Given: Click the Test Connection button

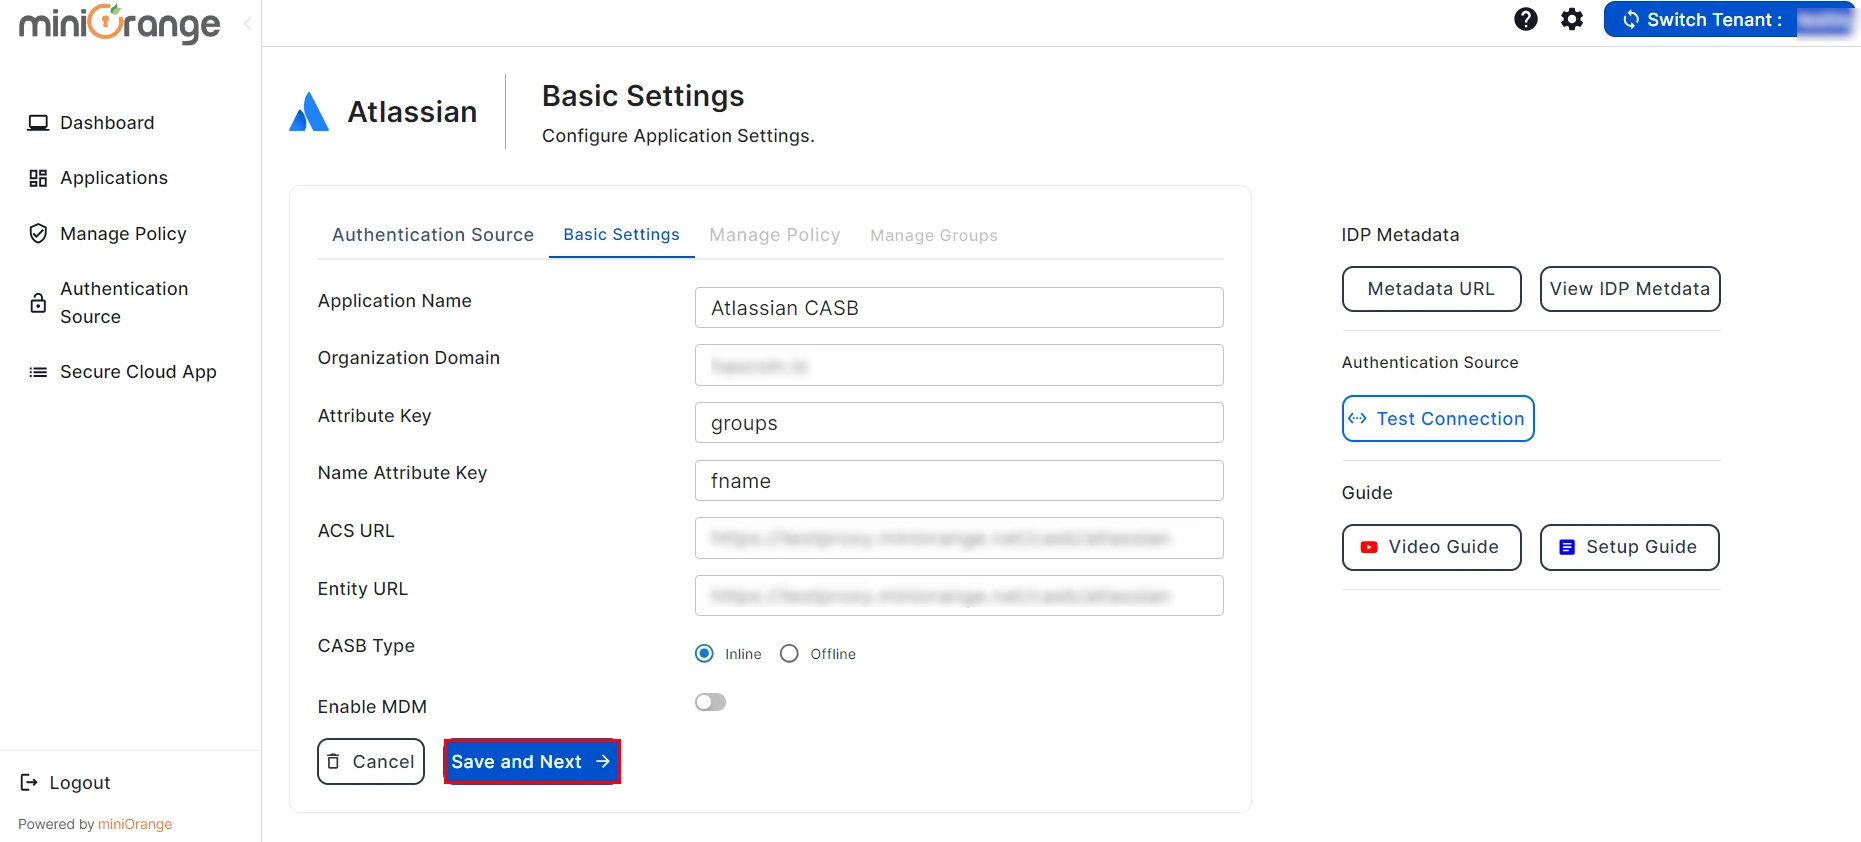Looking at the screenshot, I should pyautogui.click(x=1438, y=419).
